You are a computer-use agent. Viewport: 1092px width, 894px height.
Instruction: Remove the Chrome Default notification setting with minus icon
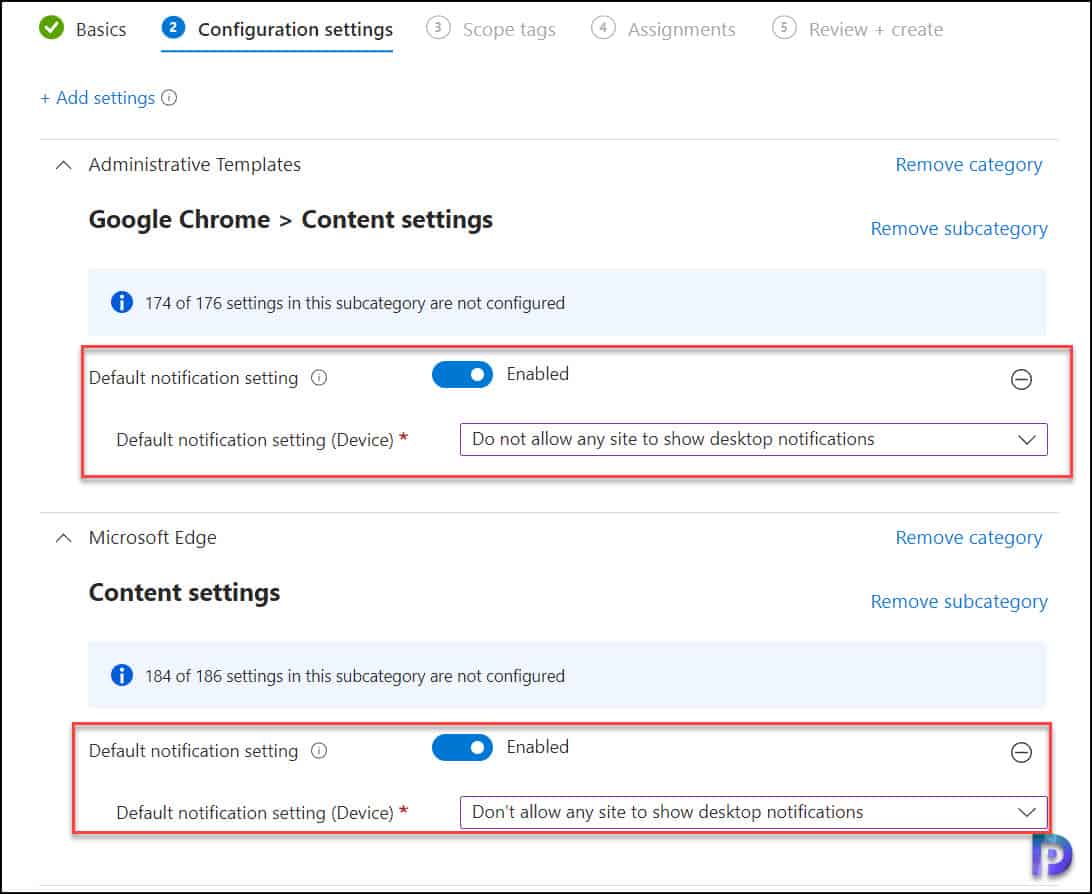click(1021, 379)
